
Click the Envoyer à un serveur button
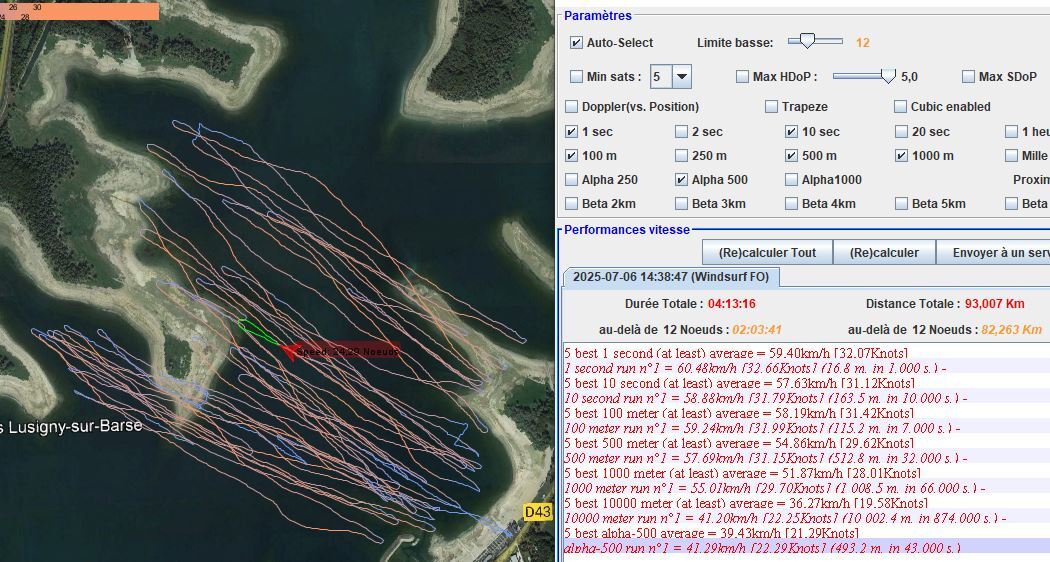tap(993, 253)
